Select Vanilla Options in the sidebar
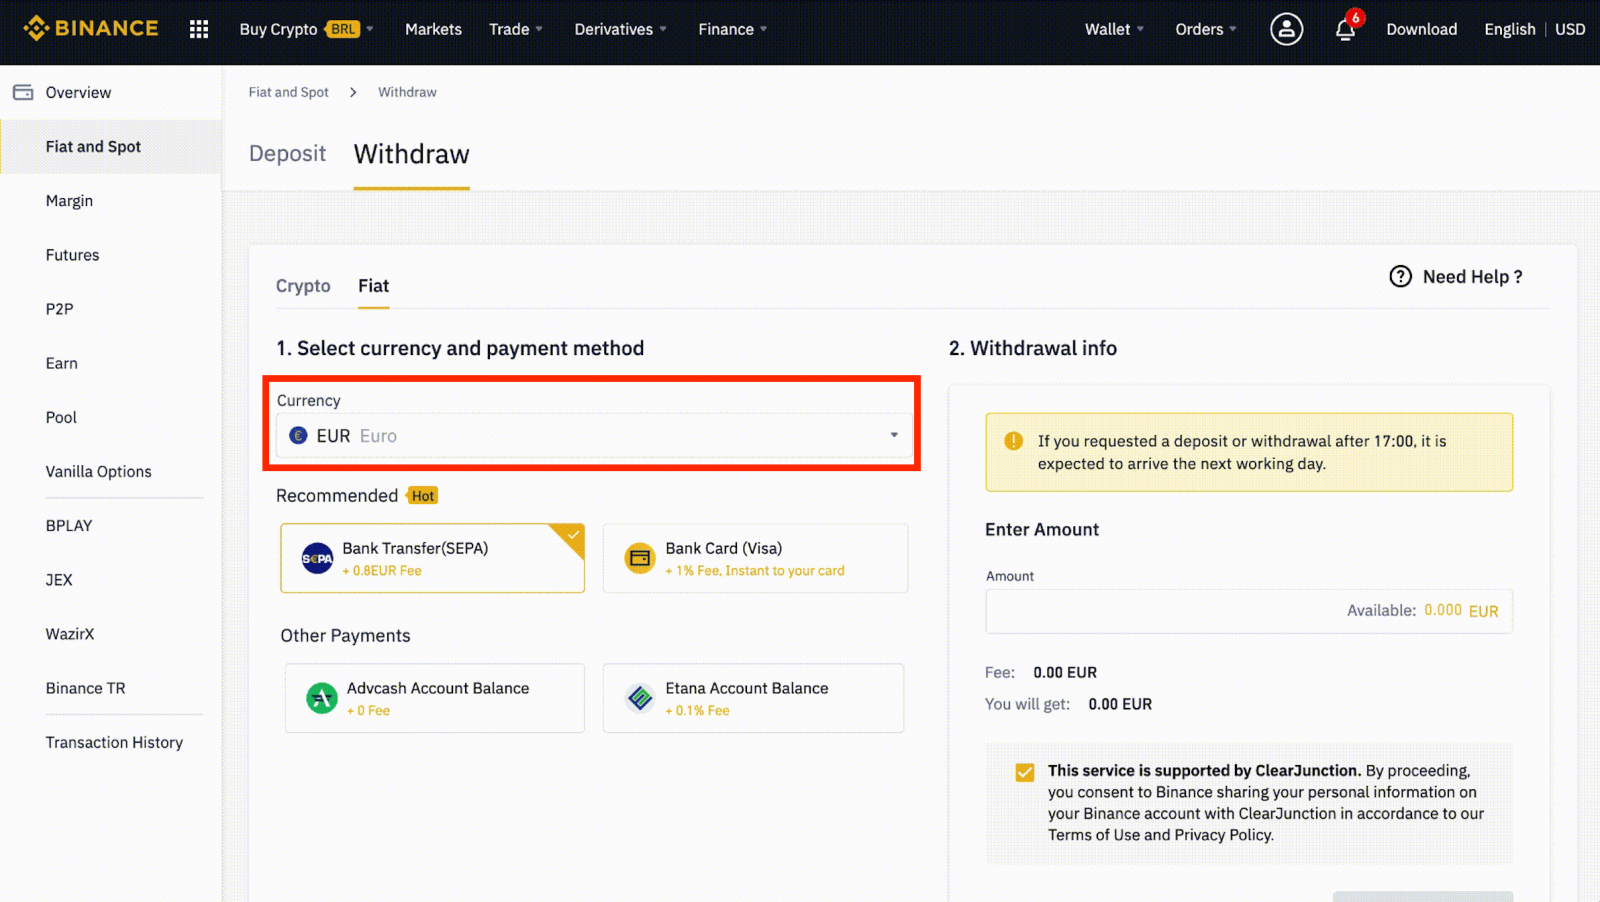 [x=98, y=471]
